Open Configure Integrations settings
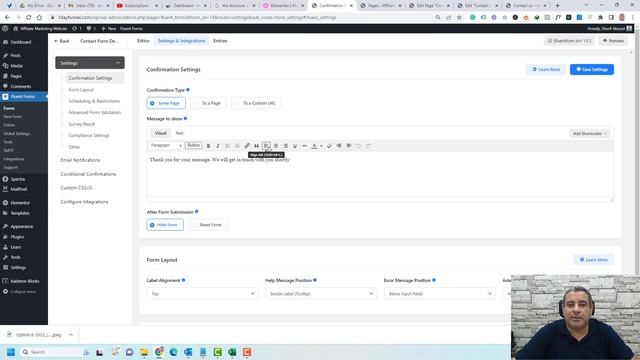Viewport: 640px width, 360px height. click(84, 202)
